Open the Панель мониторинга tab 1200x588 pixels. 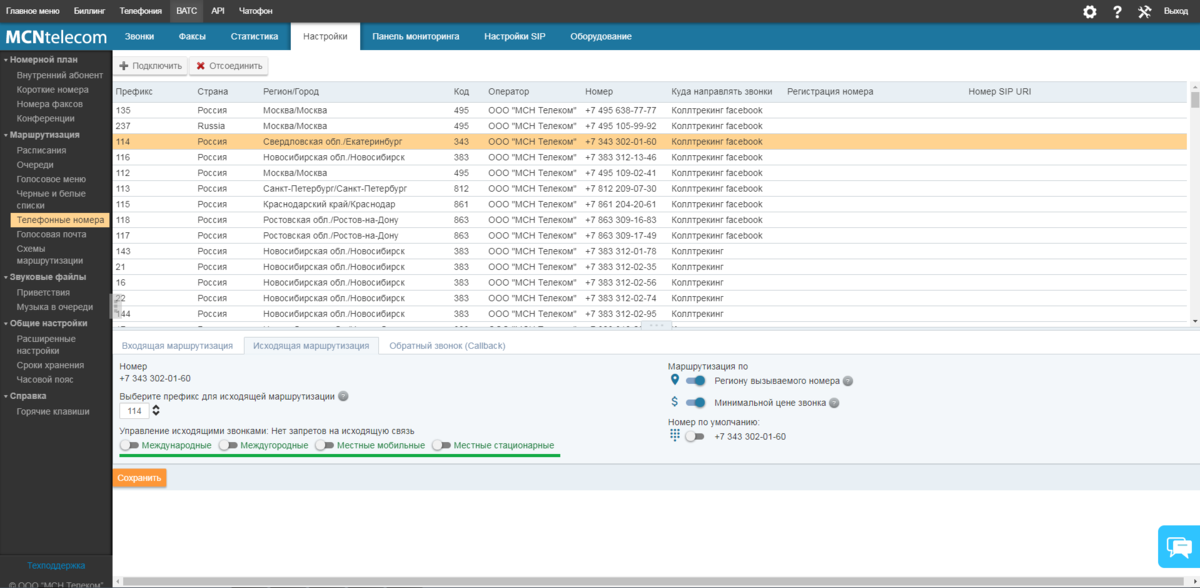(416, 36)
